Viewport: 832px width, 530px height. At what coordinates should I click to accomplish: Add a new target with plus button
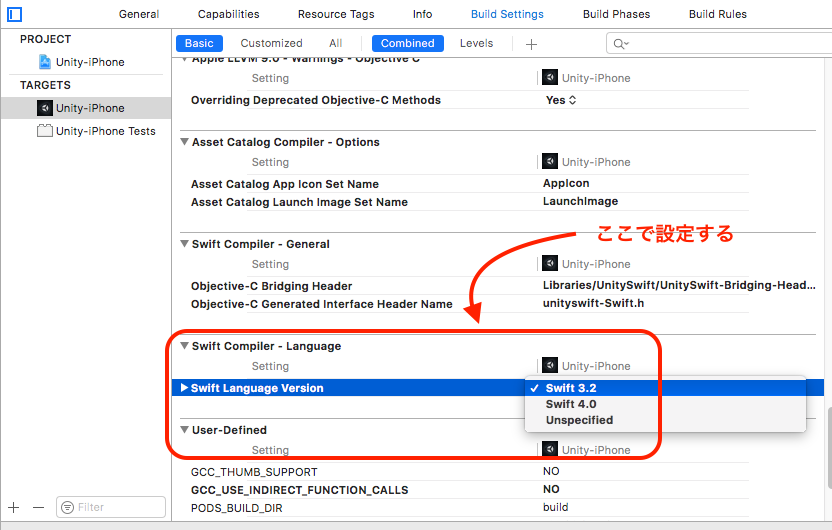tap(14, 508)
